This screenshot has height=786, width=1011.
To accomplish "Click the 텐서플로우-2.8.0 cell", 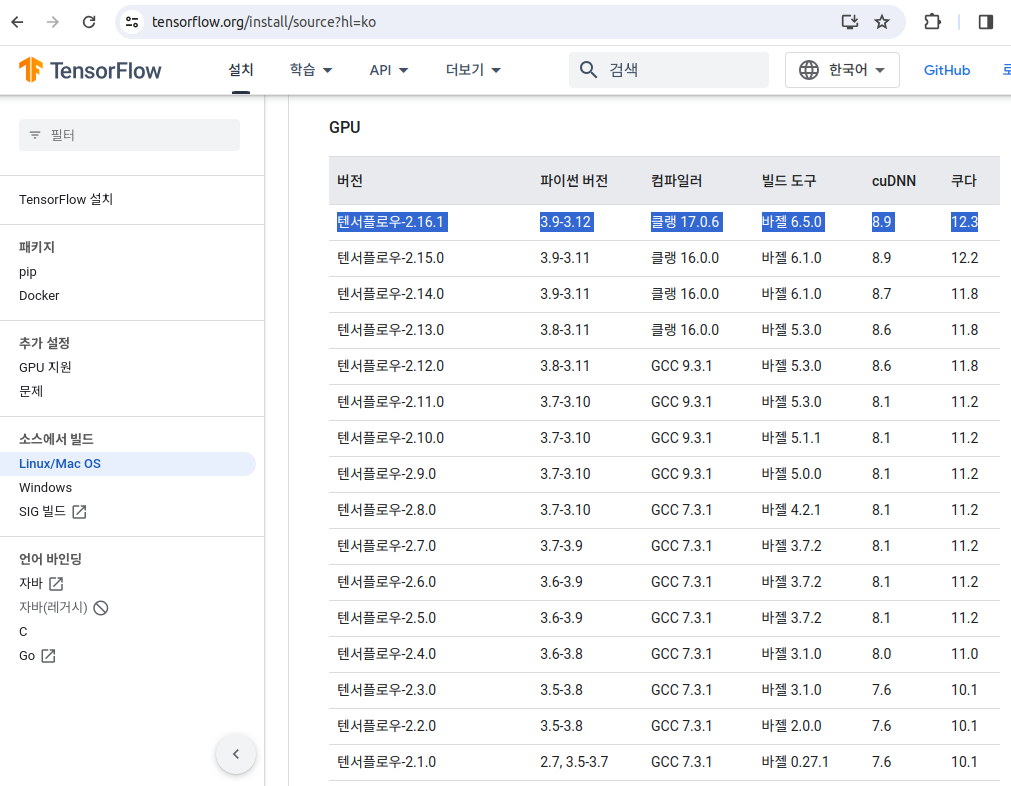I will click(x=386, y=510).
